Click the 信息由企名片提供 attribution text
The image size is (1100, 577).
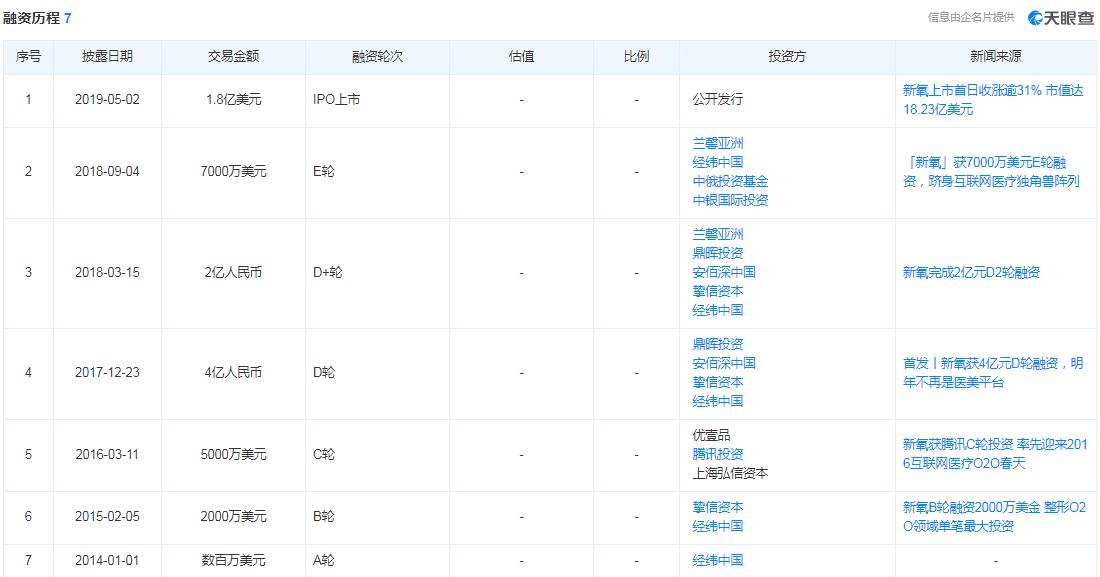[971, 18]
